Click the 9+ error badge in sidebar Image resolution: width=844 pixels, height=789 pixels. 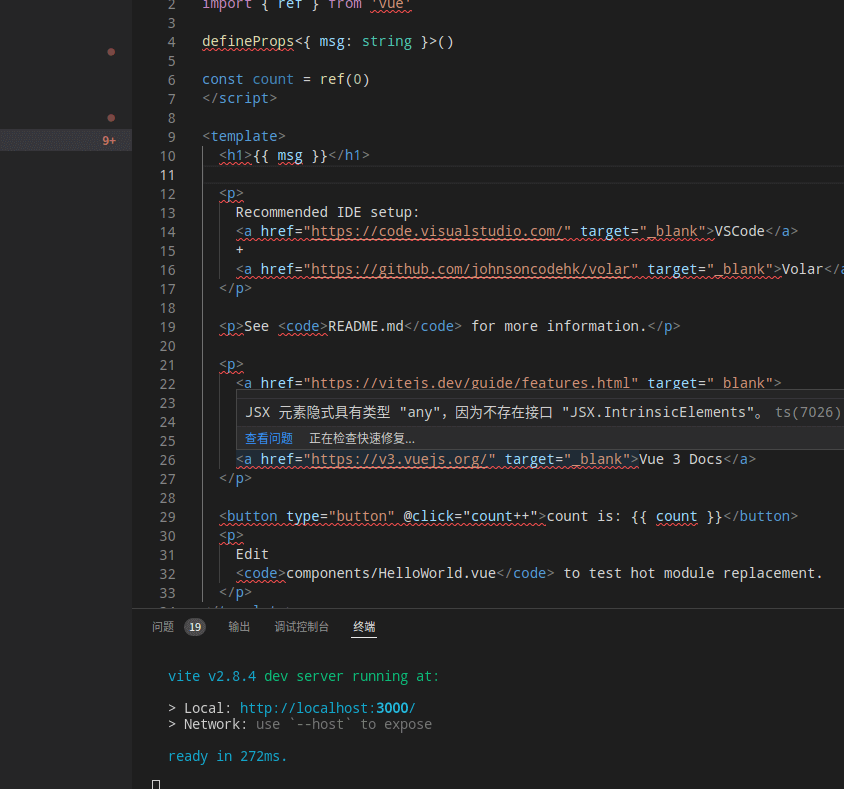click(109, 141)
